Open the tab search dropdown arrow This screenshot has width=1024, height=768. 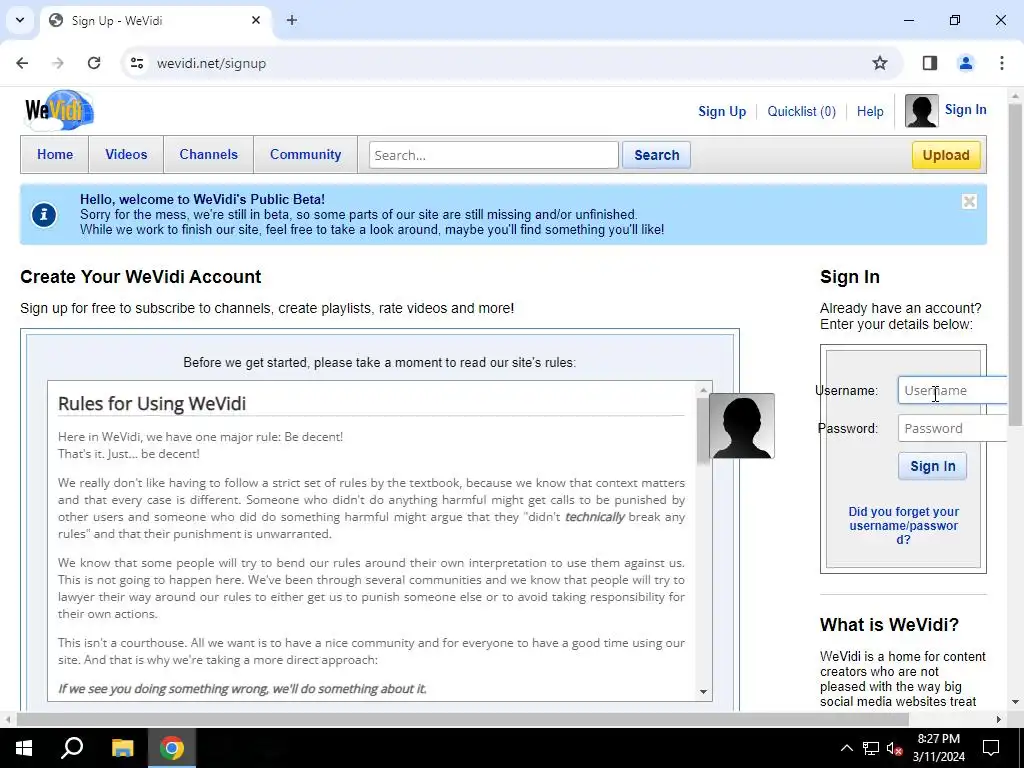20,20
